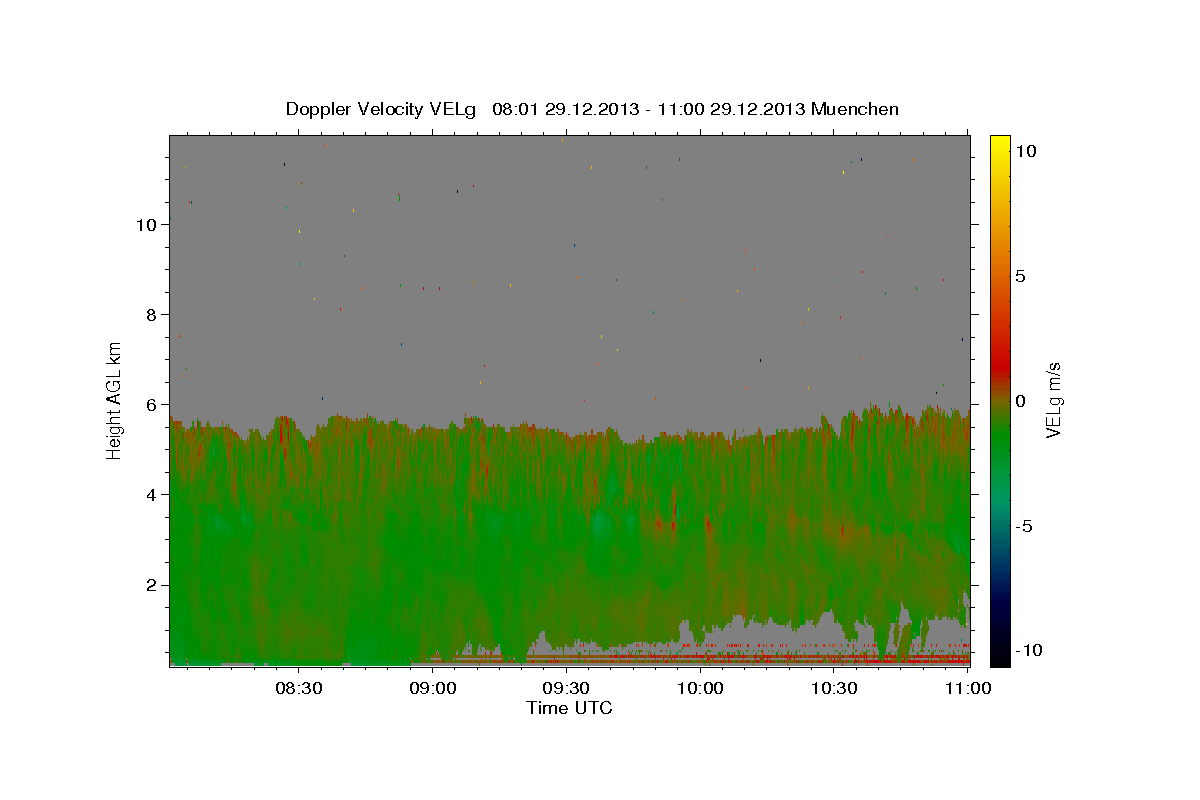
Task: Click the height axis label '6'
Action: point(152,405)
